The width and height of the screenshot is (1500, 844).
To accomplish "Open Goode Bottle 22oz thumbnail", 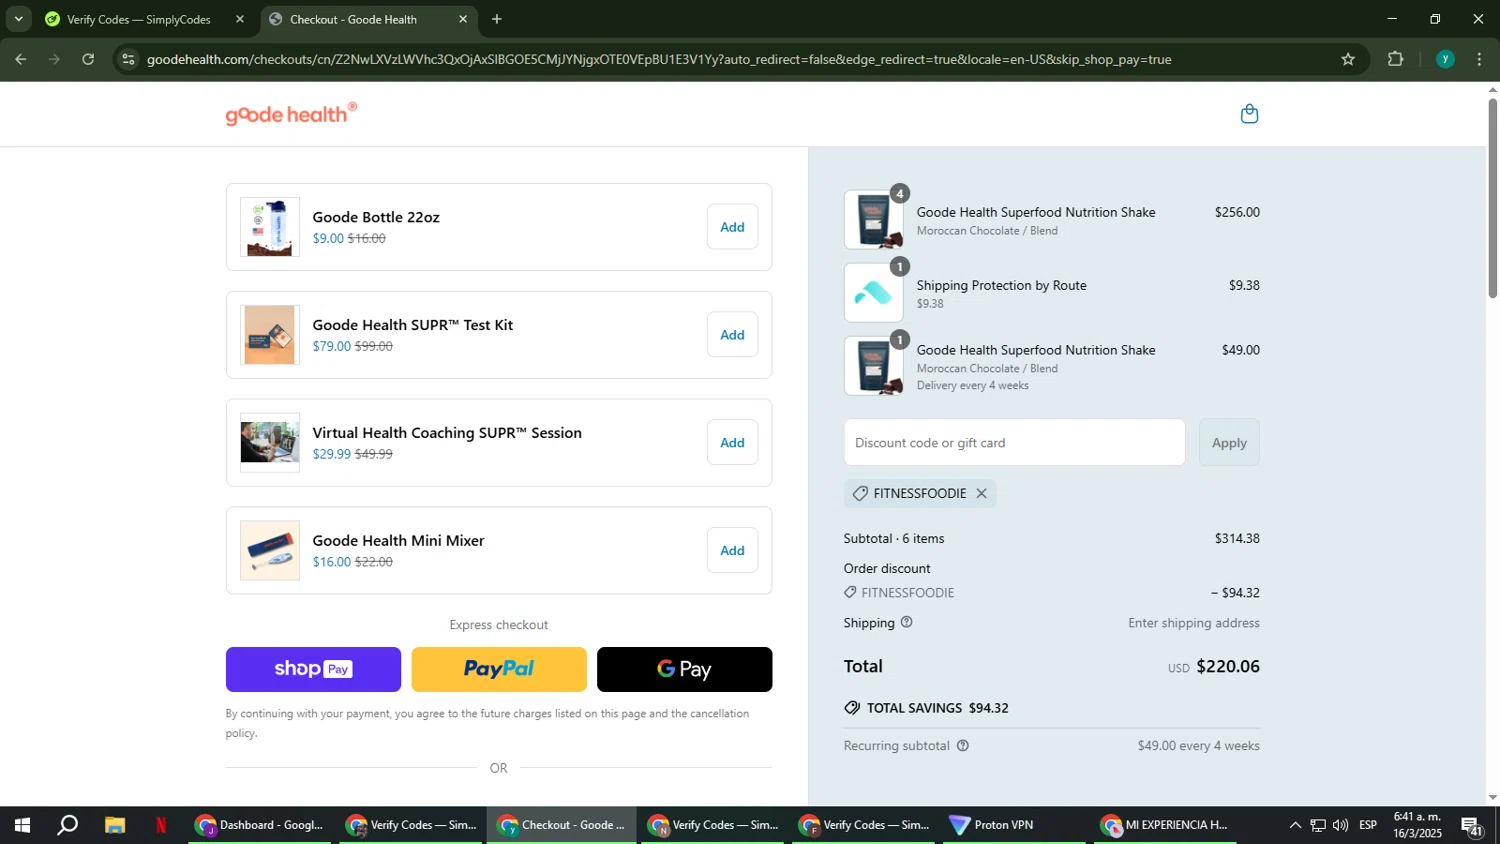I will (269, 227).
